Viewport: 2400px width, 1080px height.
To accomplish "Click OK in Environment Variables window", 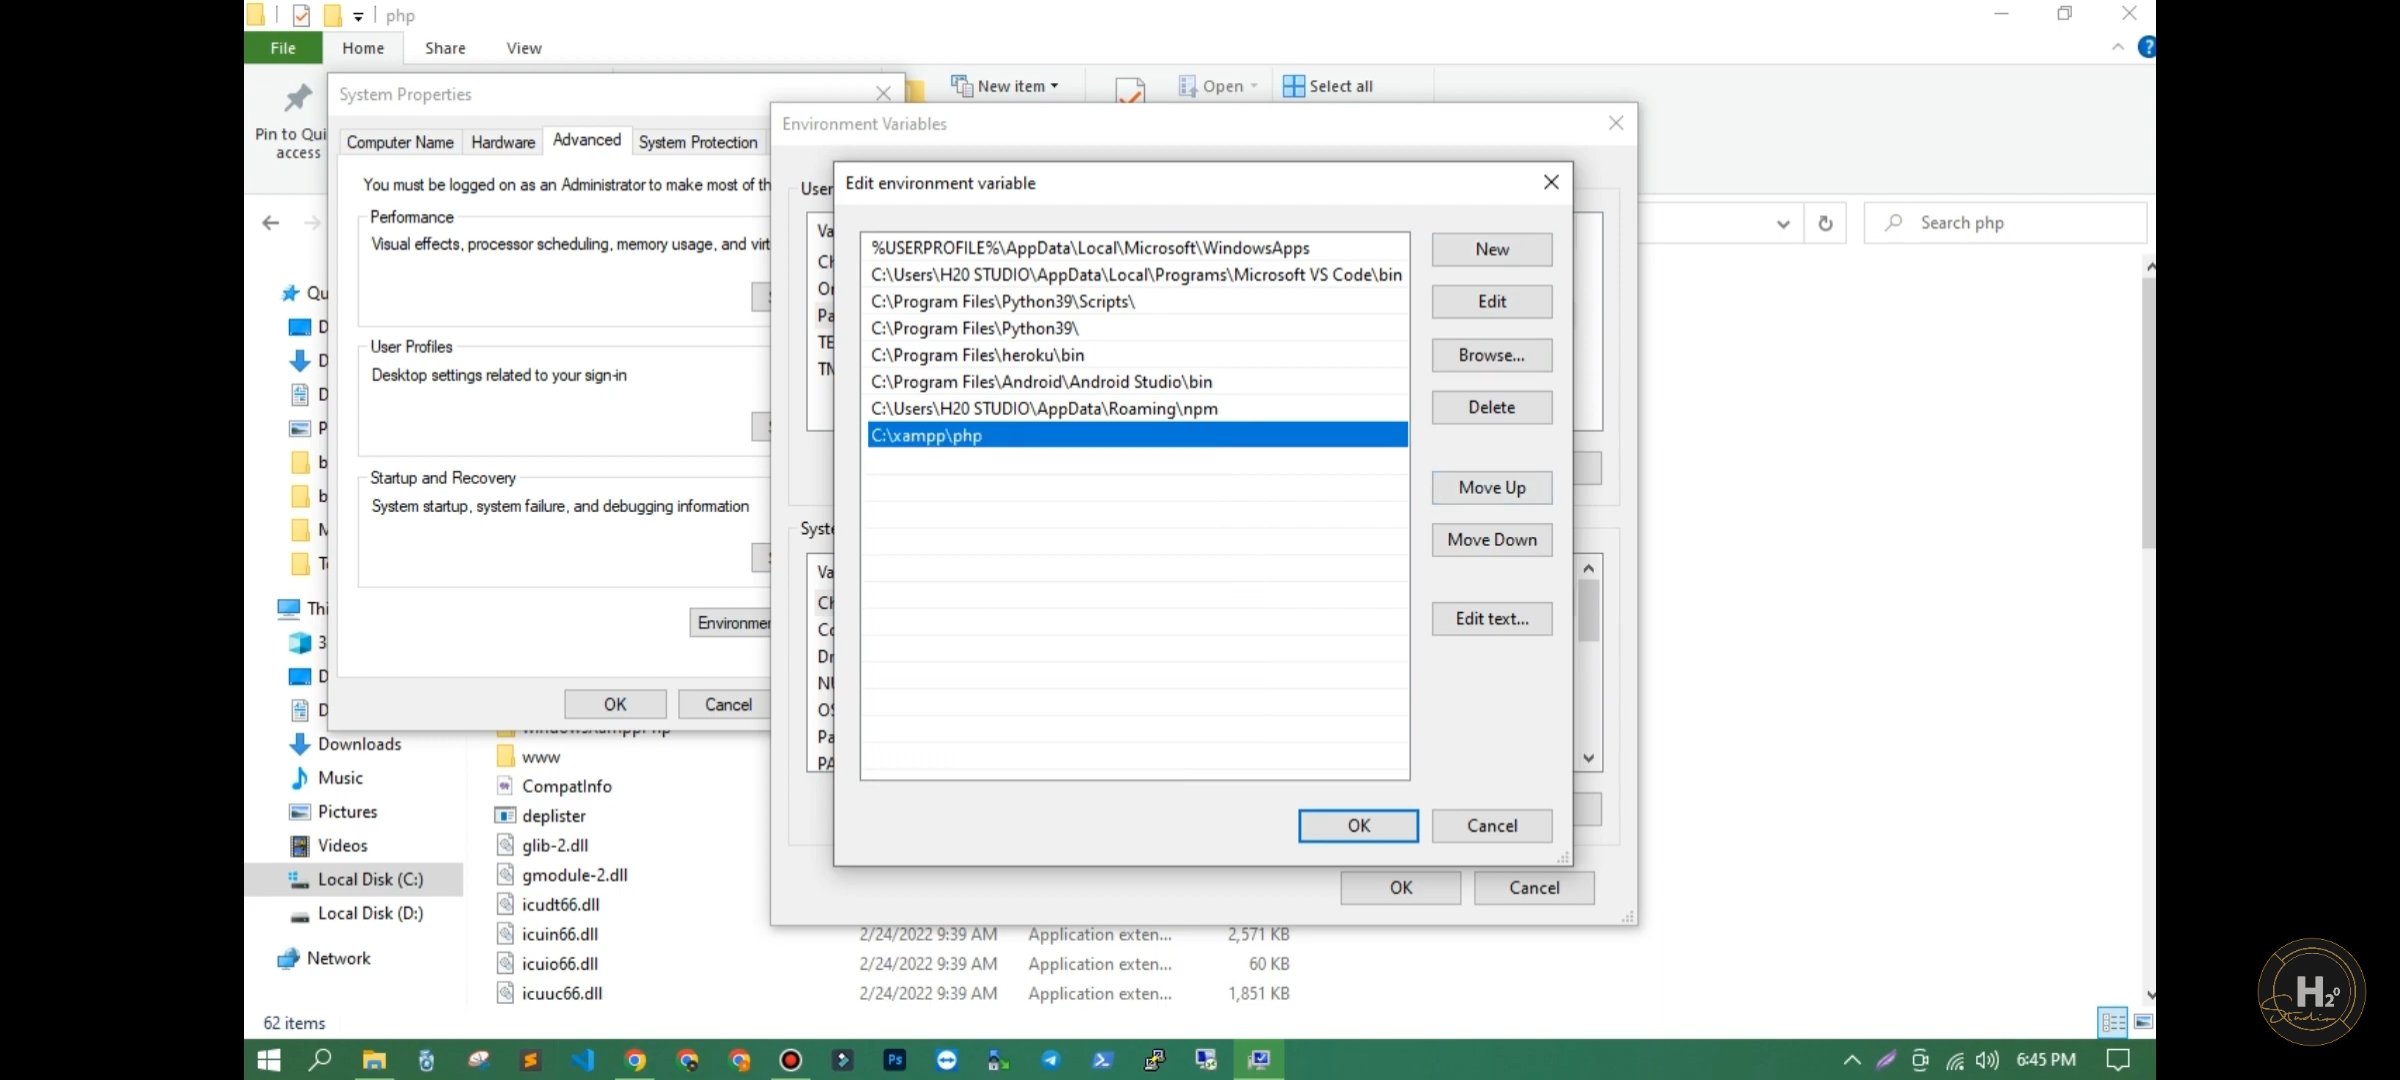I will [x=1401, y=888].
